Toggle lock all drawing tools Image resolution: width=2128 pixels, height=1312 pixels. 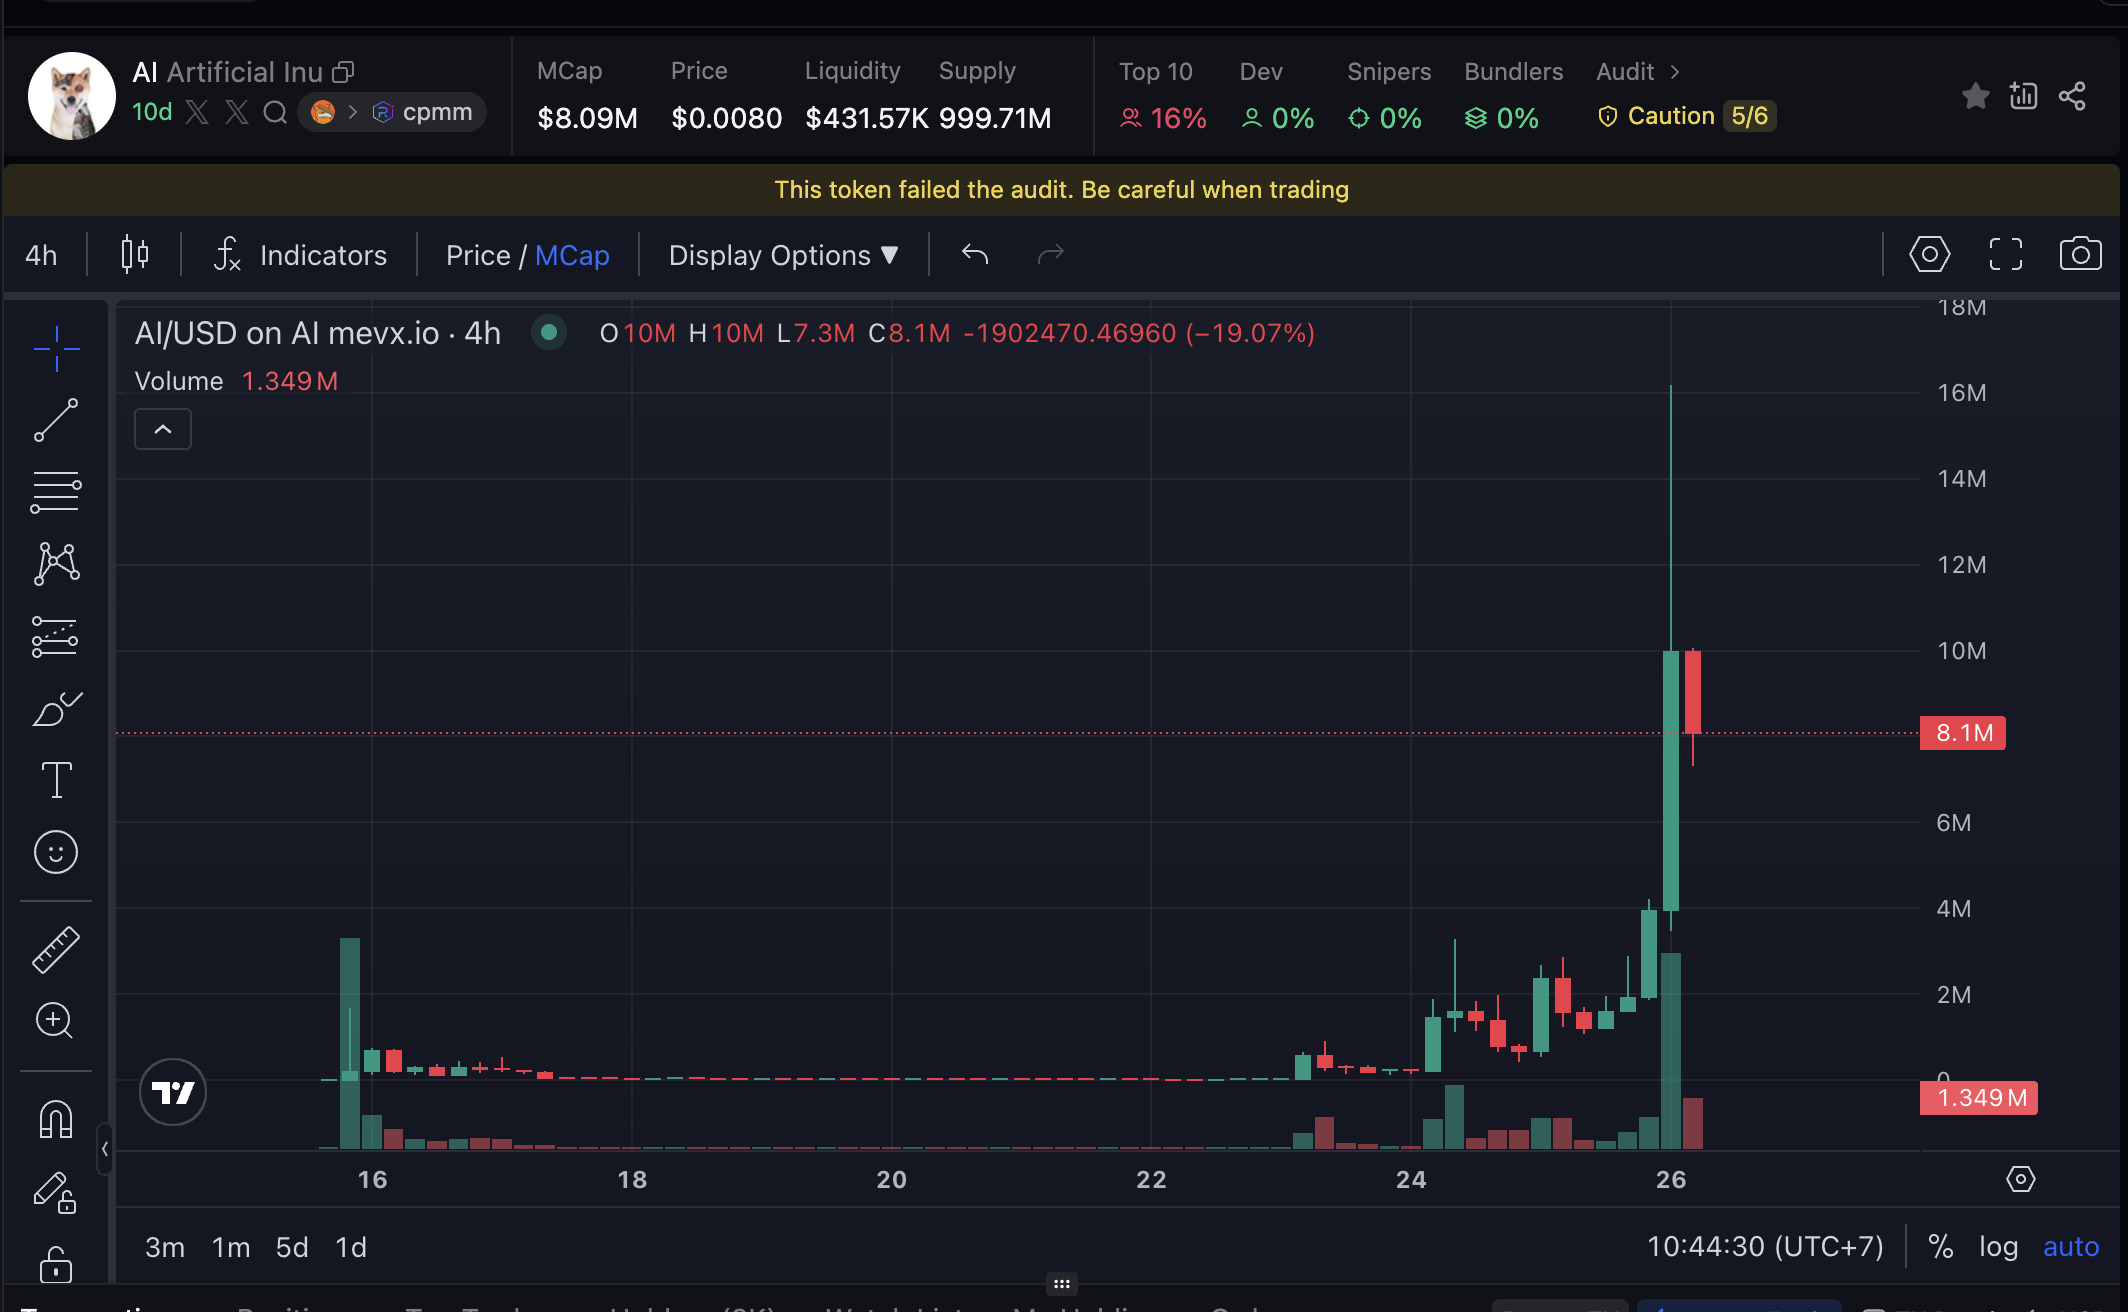pos(56,1264)
